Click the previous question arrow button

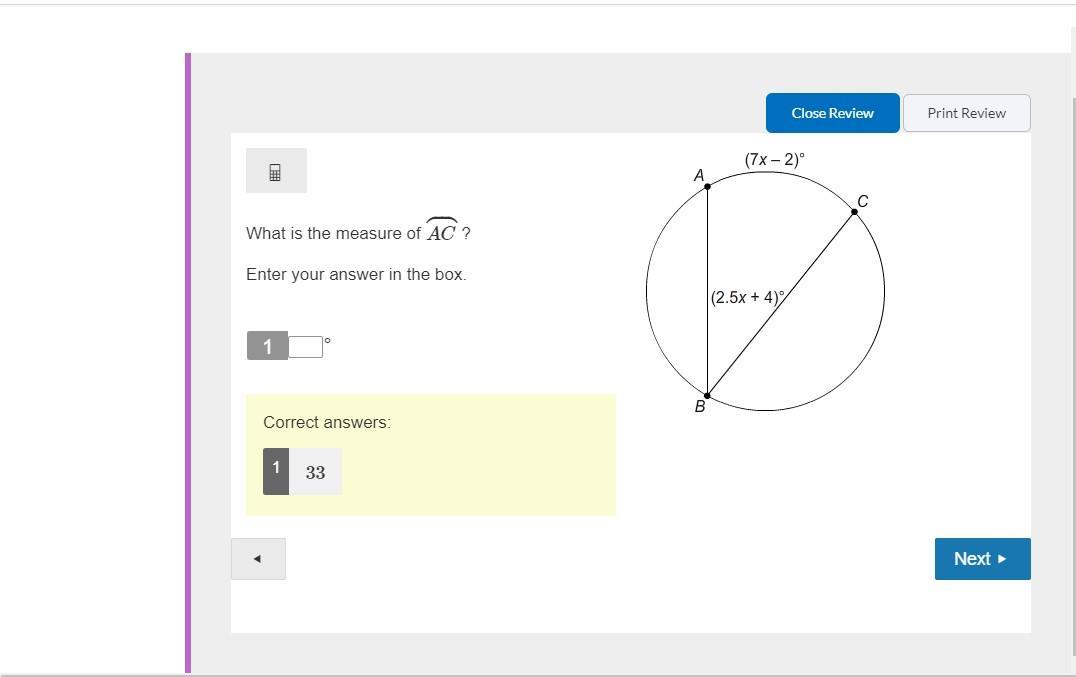(x=258, y=559)
